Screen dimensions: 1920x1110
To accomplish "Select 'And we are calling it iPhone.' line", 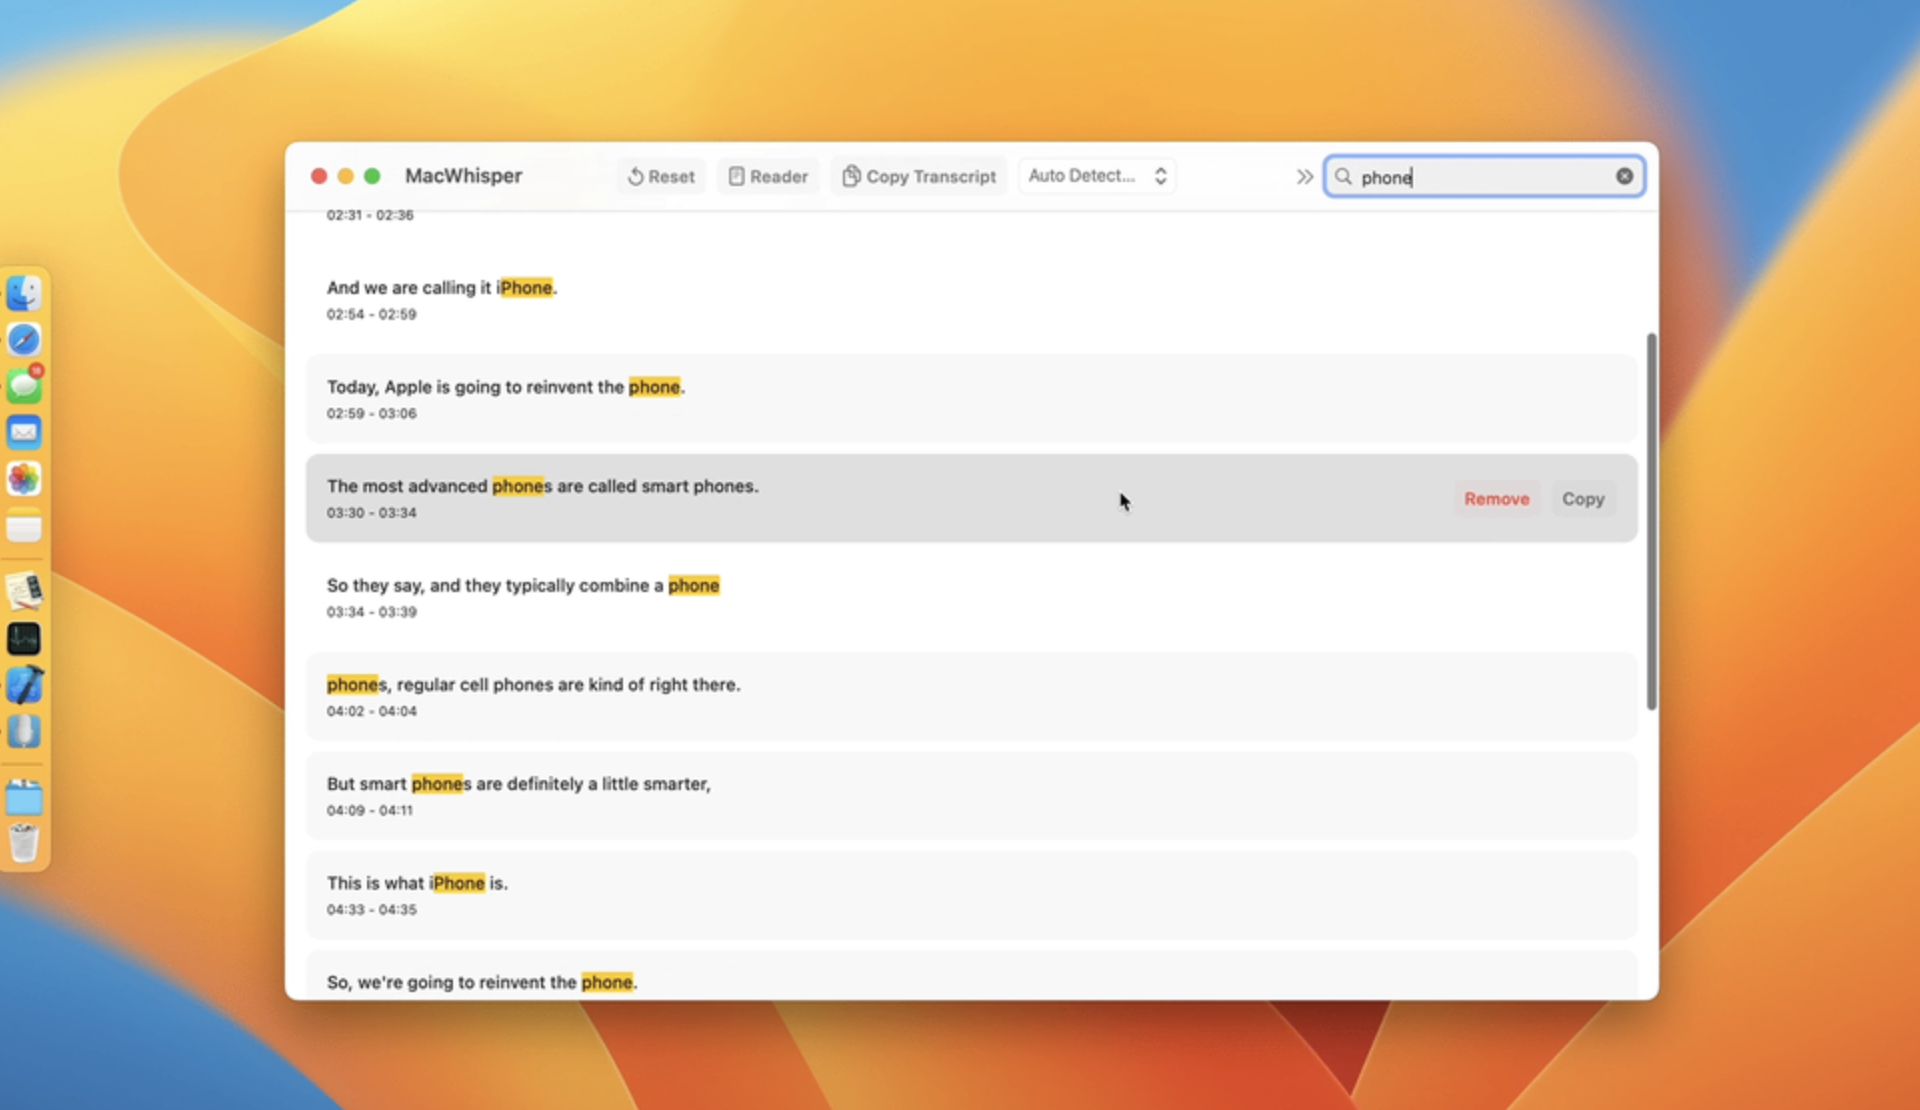I will point(971,299).
